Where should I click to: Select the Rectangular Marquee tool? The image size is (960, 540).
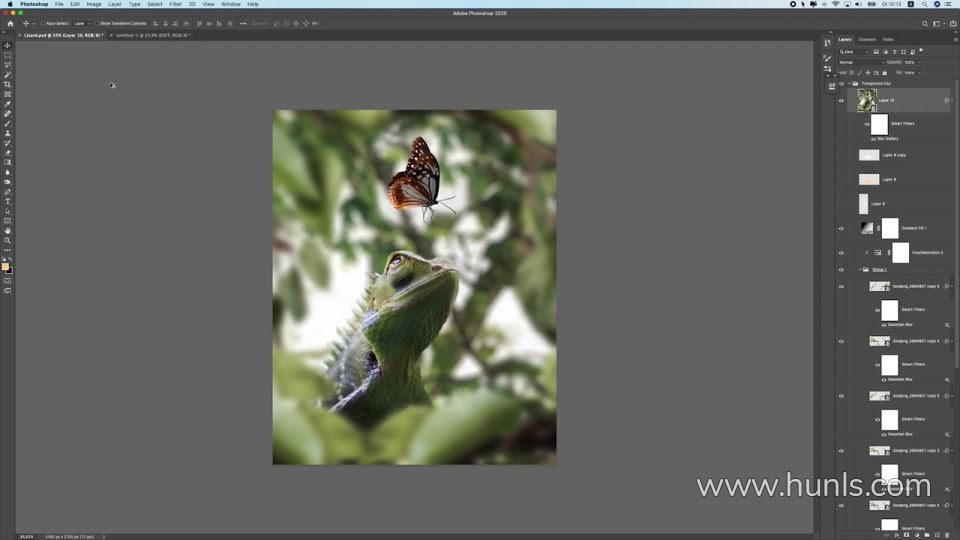click(8, 55)
